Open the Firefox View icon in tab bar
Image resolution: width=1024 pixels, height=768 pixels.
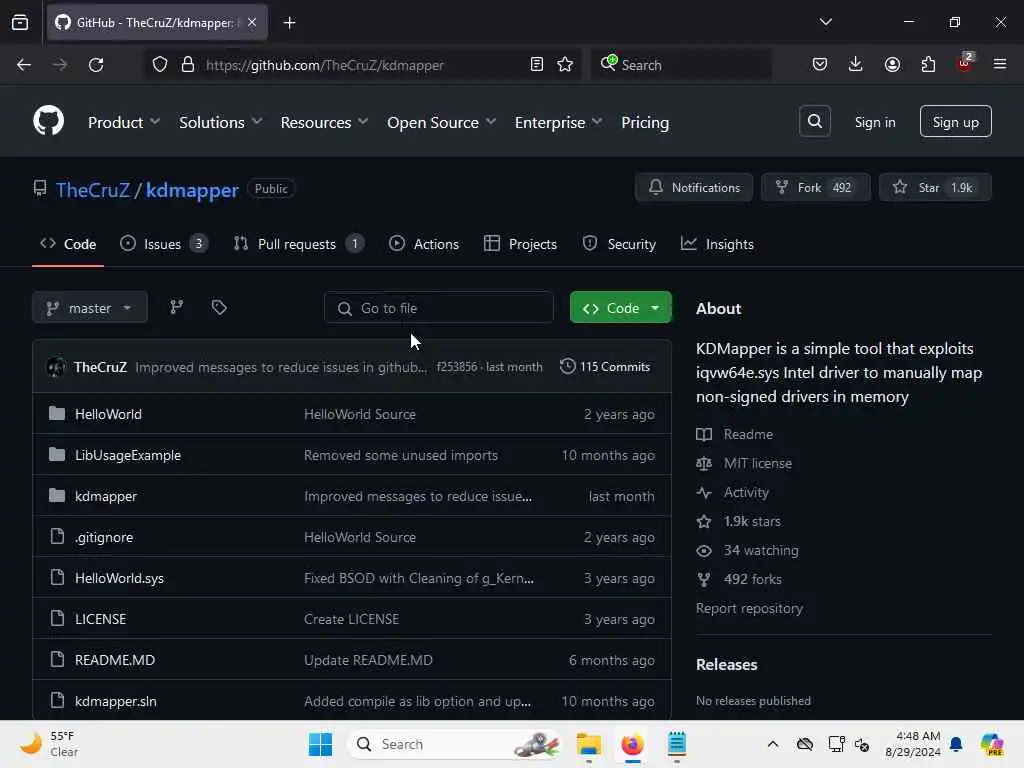(20, 22)
